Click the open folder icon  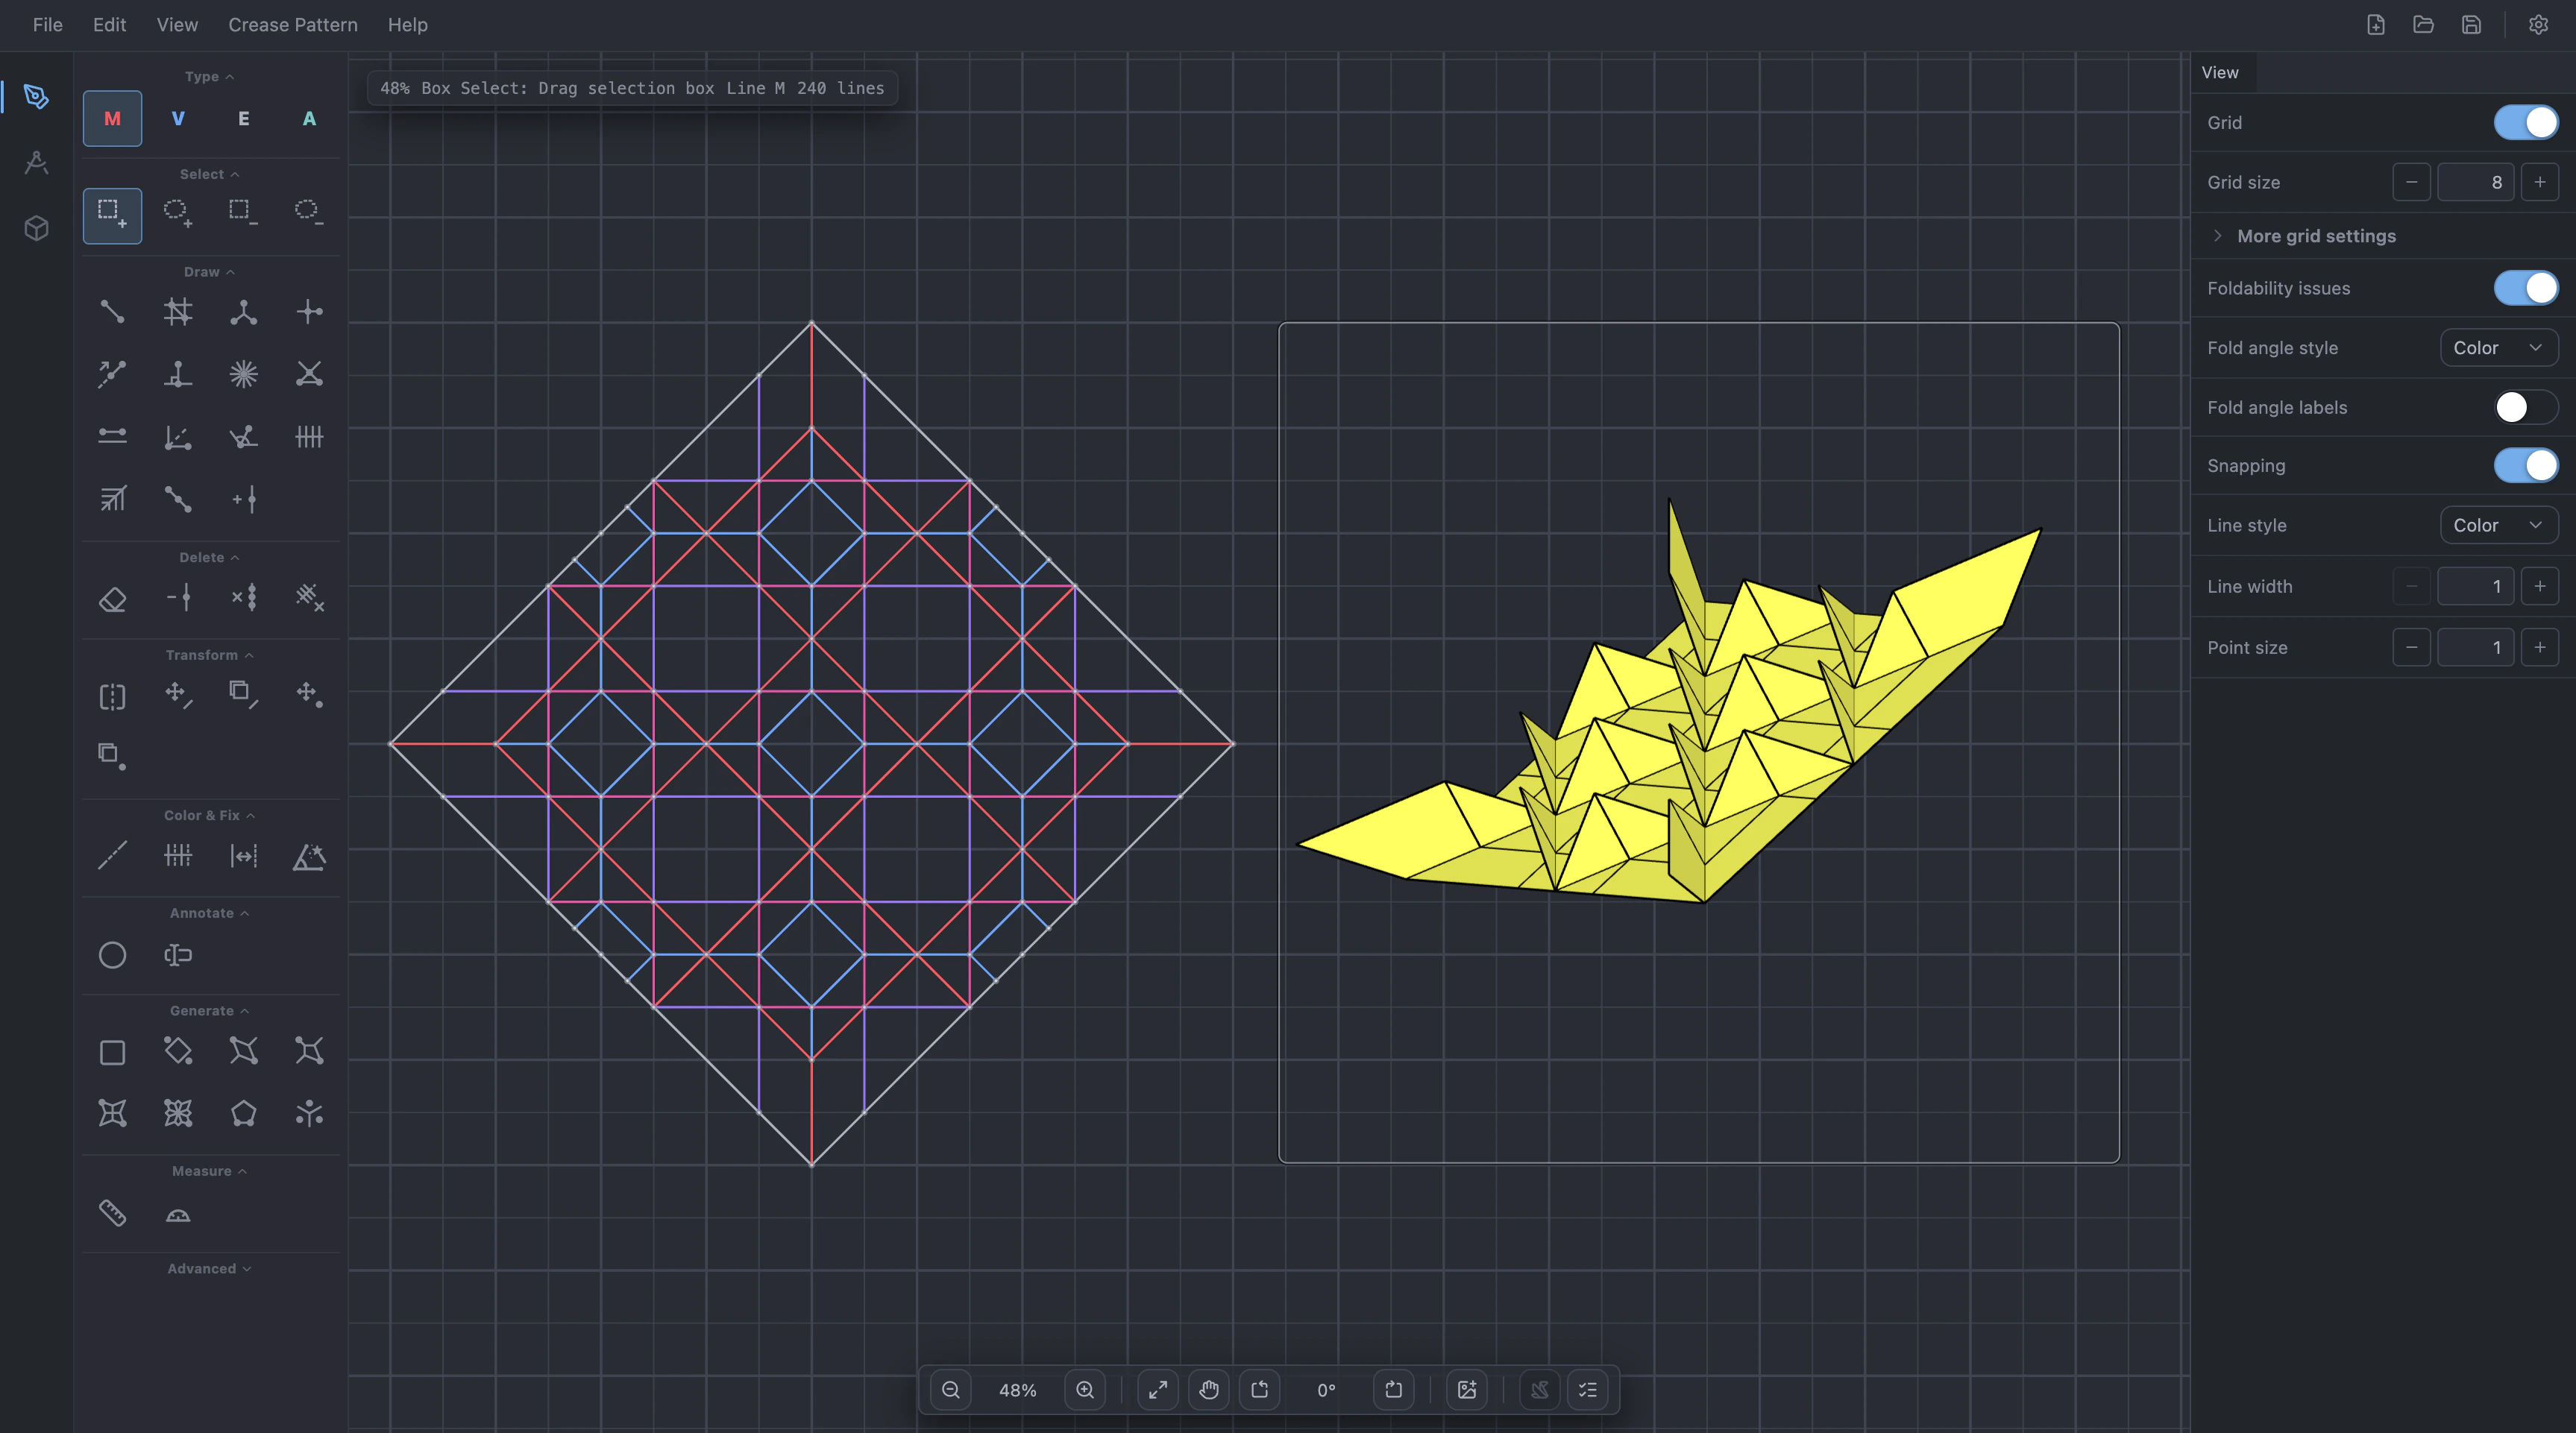[x=2423, y=25]
